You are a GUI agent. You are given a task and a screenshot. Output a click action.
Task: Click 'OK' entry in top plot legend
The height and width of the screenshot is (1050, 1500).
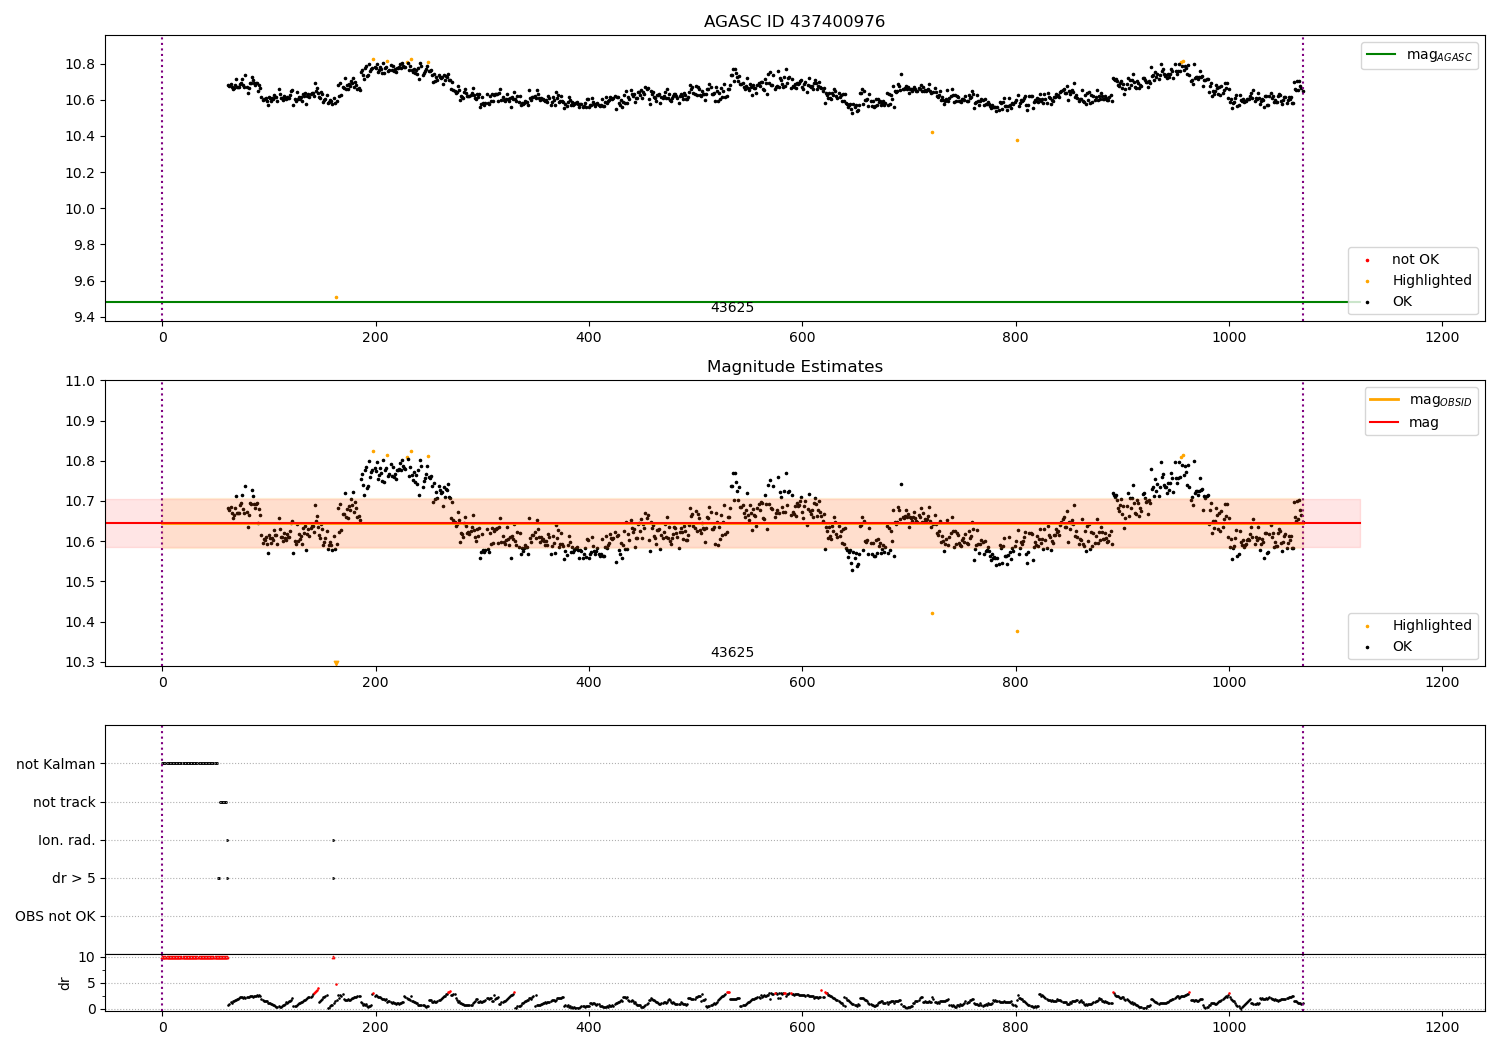tap(1402, 302)
